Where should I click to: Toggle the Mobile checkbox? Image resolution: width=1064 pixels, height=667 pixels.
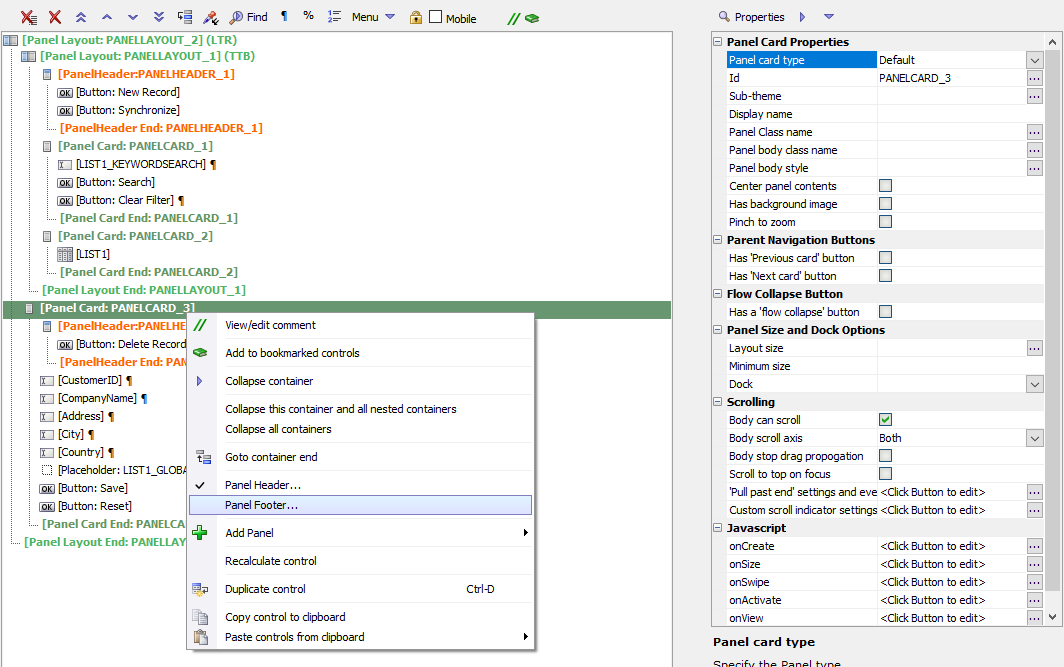coord(436,17)
